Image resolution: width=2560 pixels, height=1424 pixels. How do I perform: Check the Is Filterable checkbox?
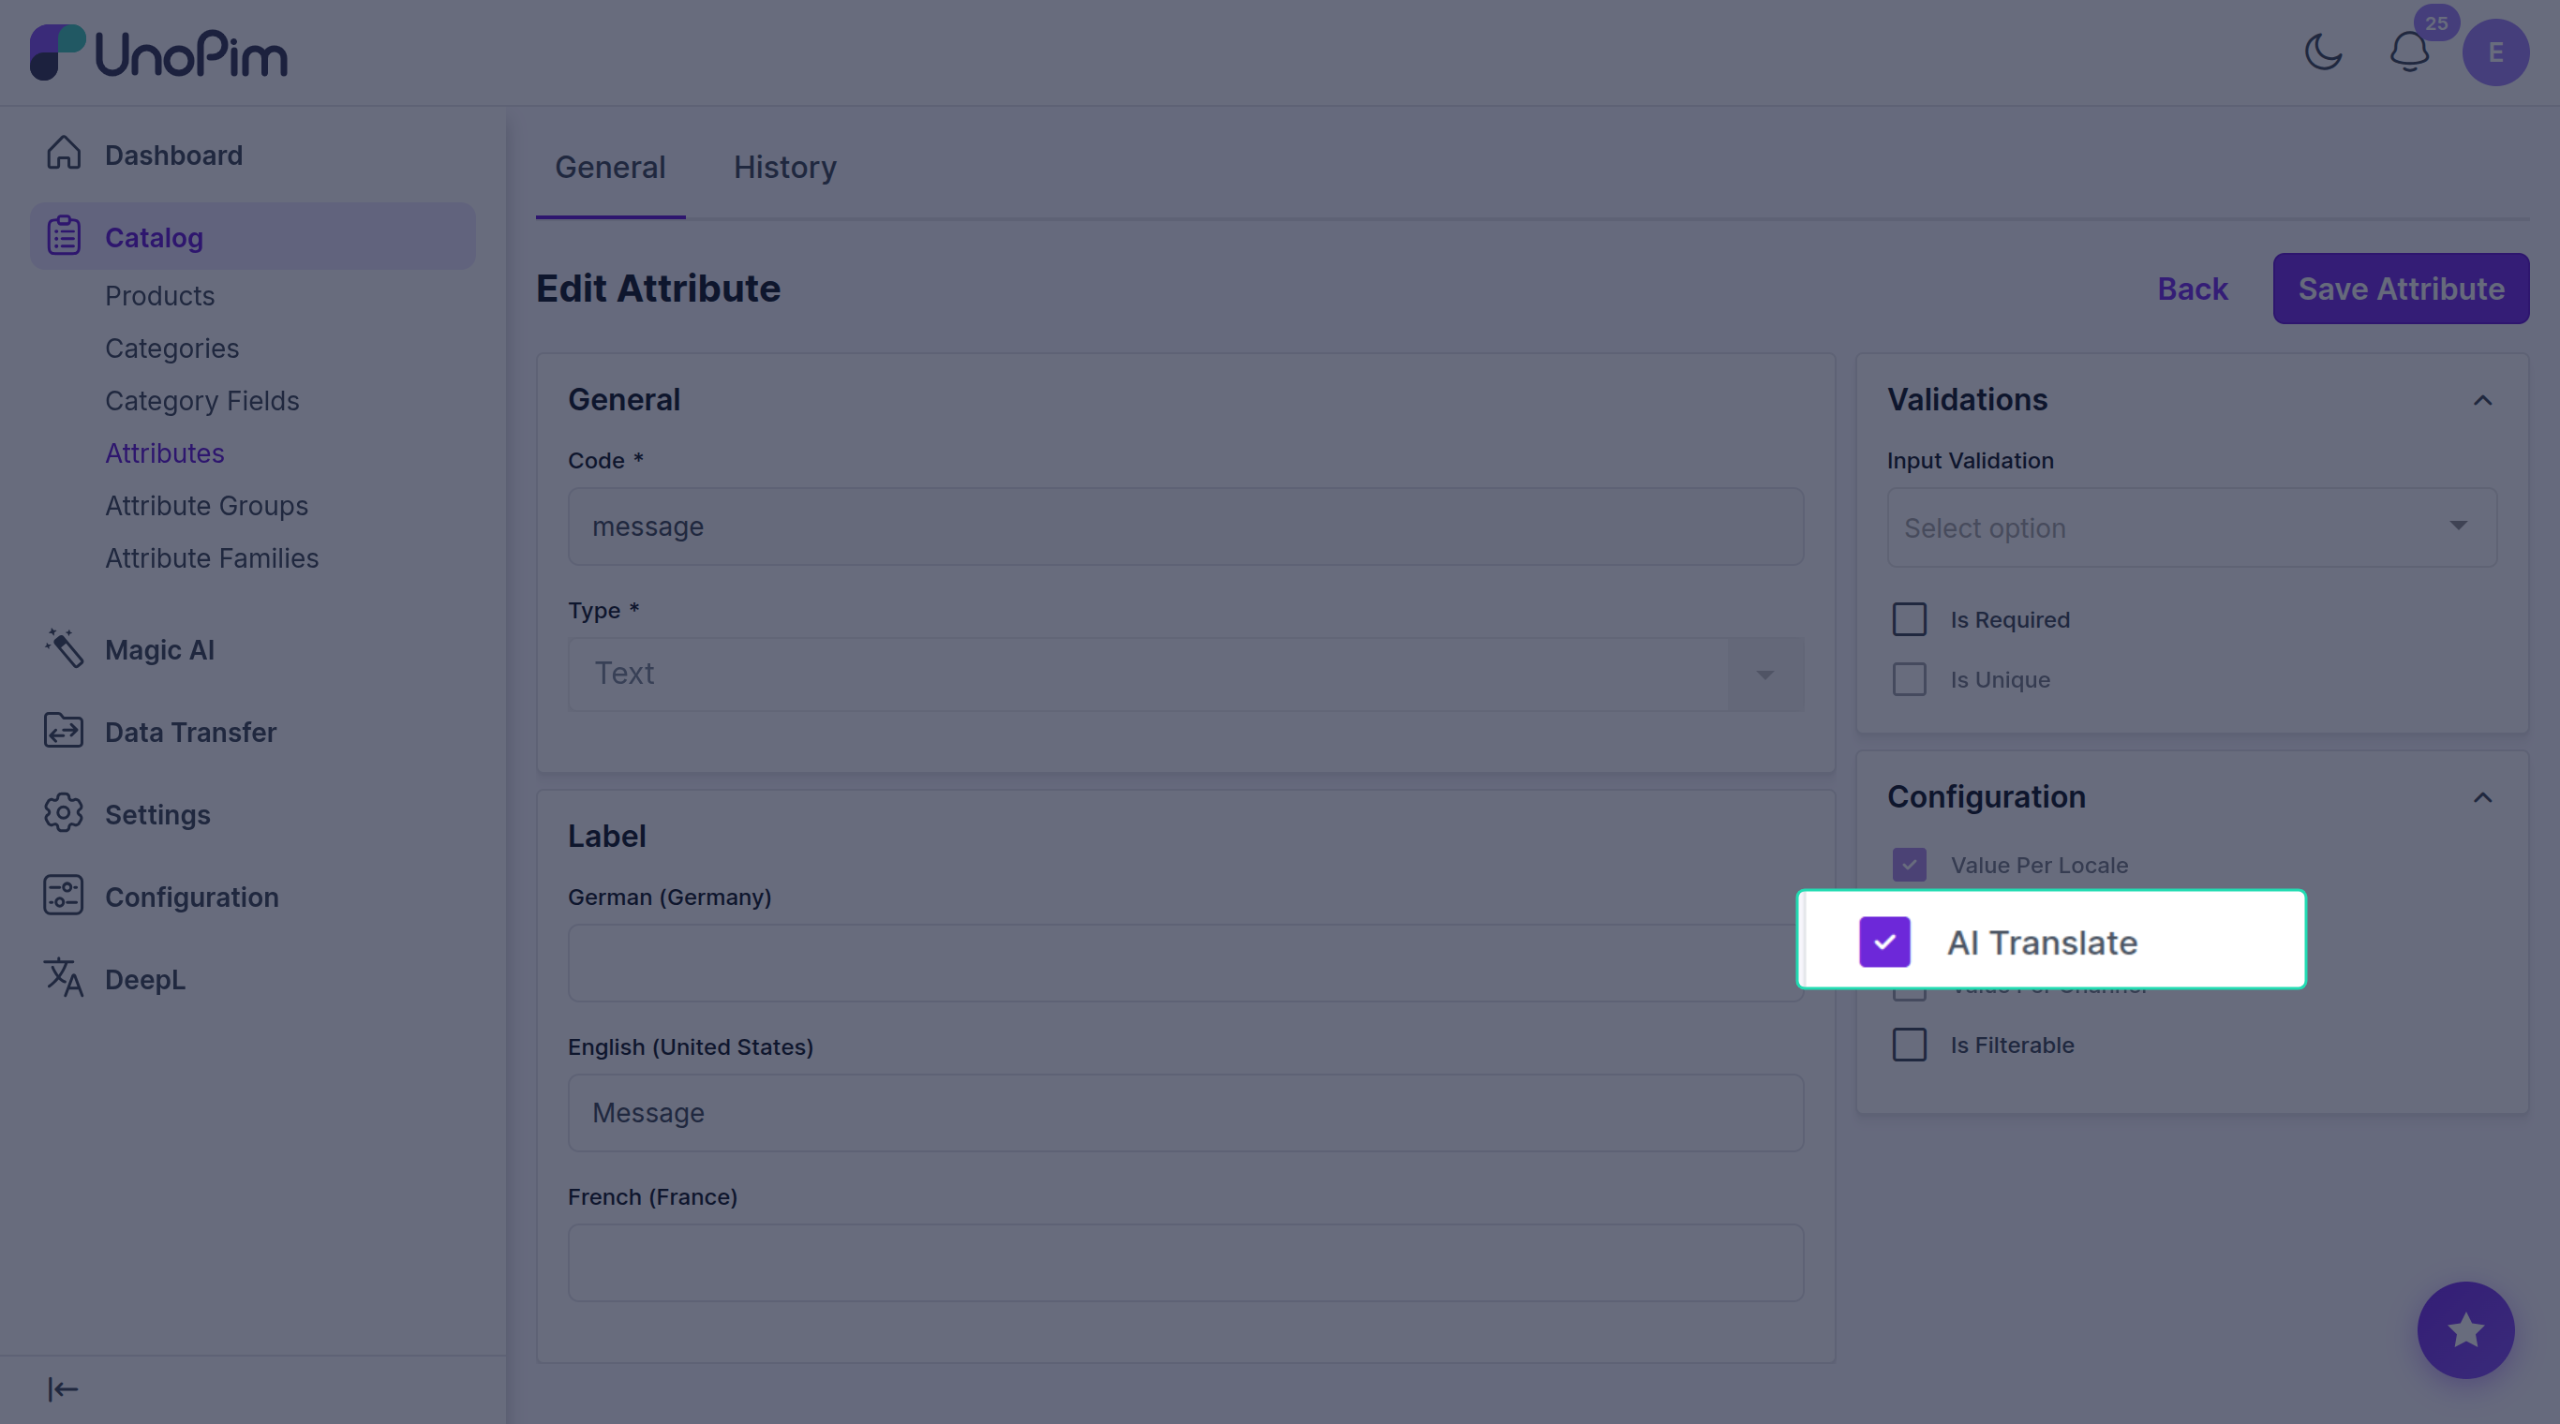point(1909,1044)
